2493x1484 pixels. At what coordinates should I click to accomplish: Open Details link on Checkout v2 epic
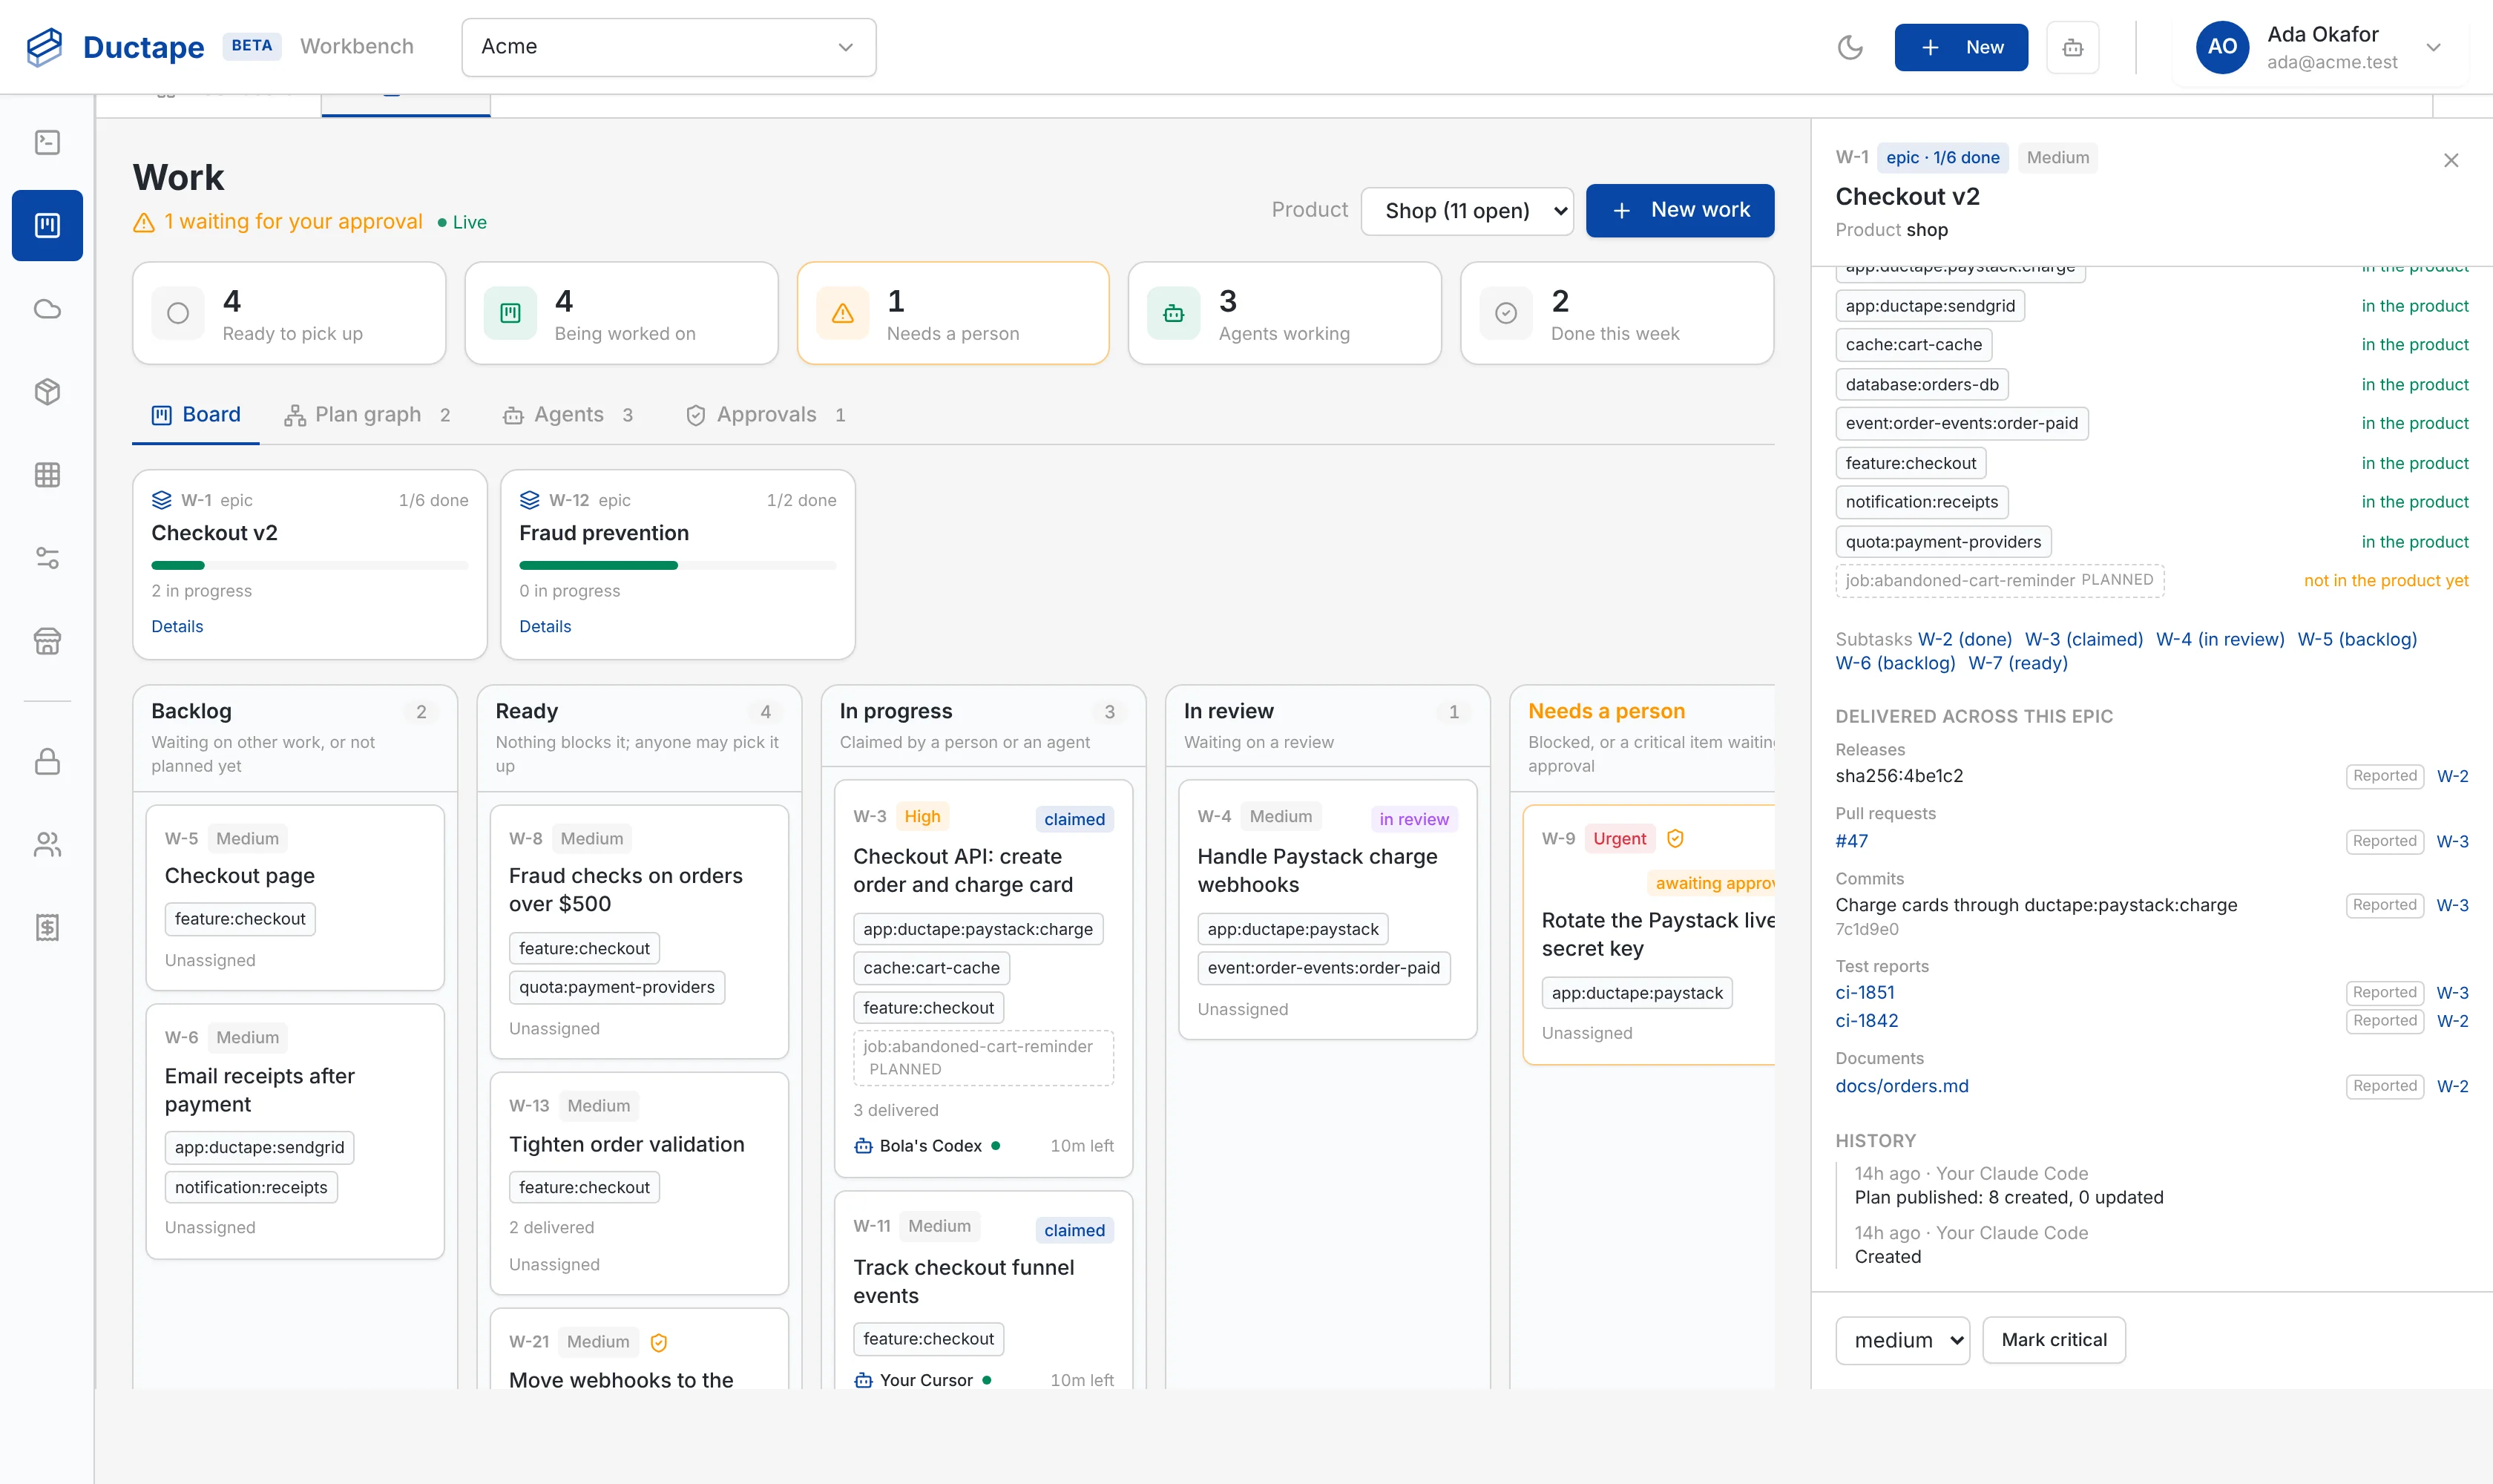tap(177, 626)
